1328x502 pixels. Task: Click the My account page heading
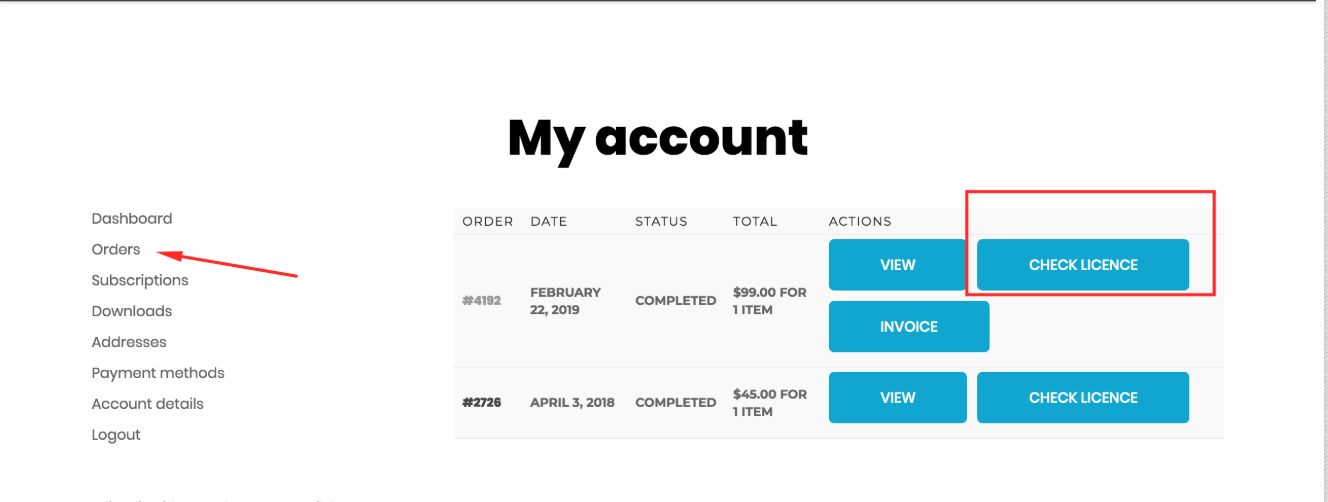[x=657, y=138]
